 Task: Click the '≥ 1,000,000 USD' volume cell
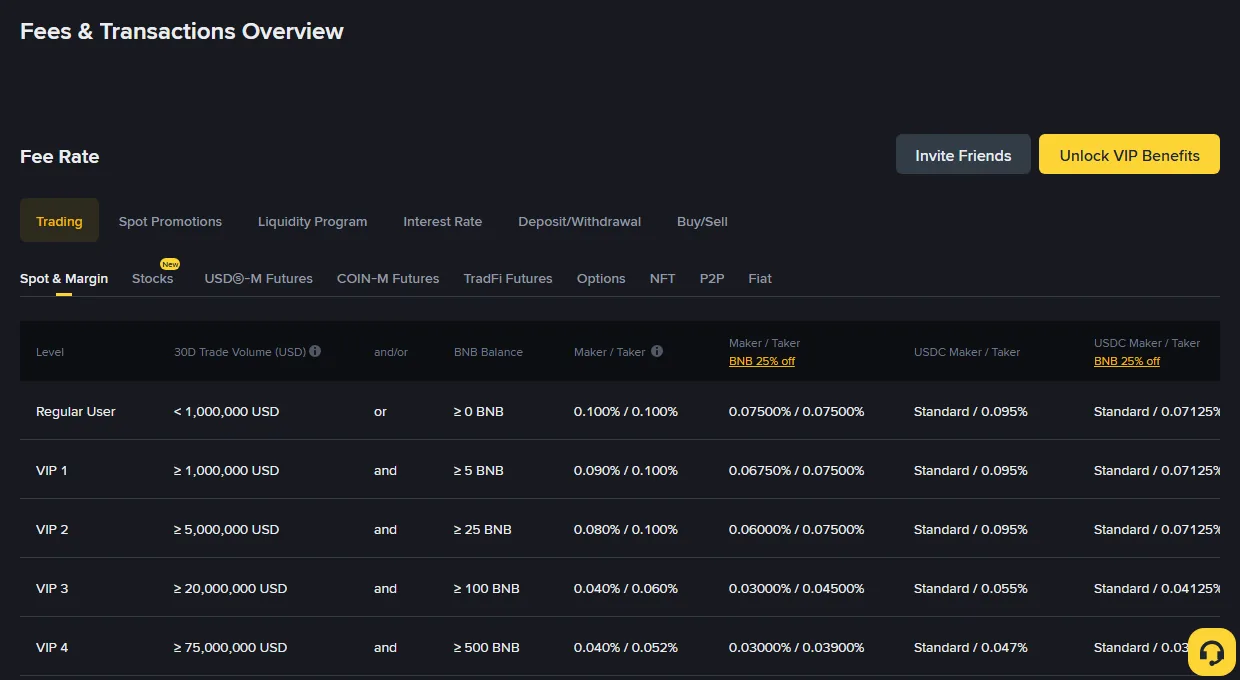point(227,470)
